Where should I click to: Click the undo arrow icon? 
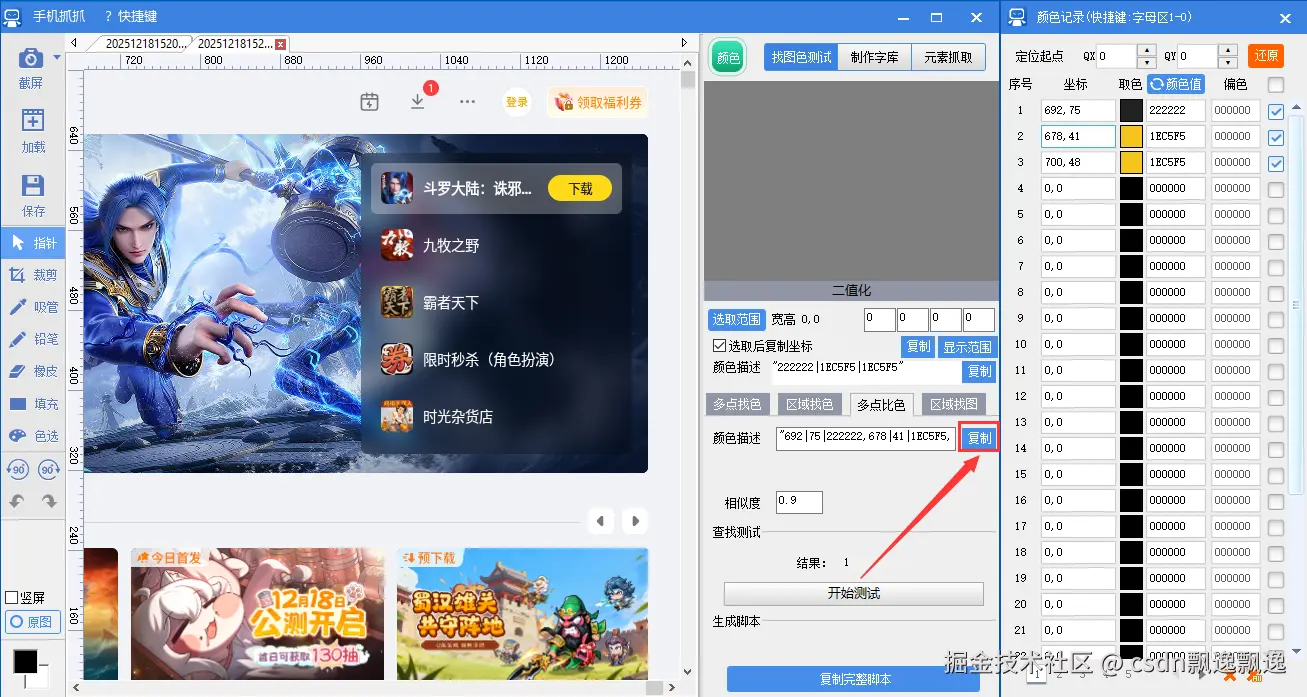click(17, 501)
